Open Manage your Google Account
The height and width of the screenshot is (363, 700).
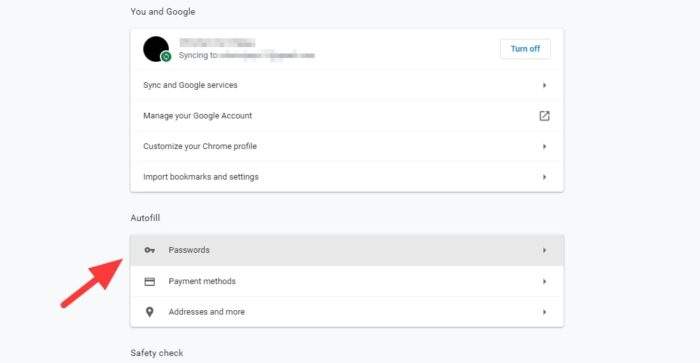click(x=347, y=116)
